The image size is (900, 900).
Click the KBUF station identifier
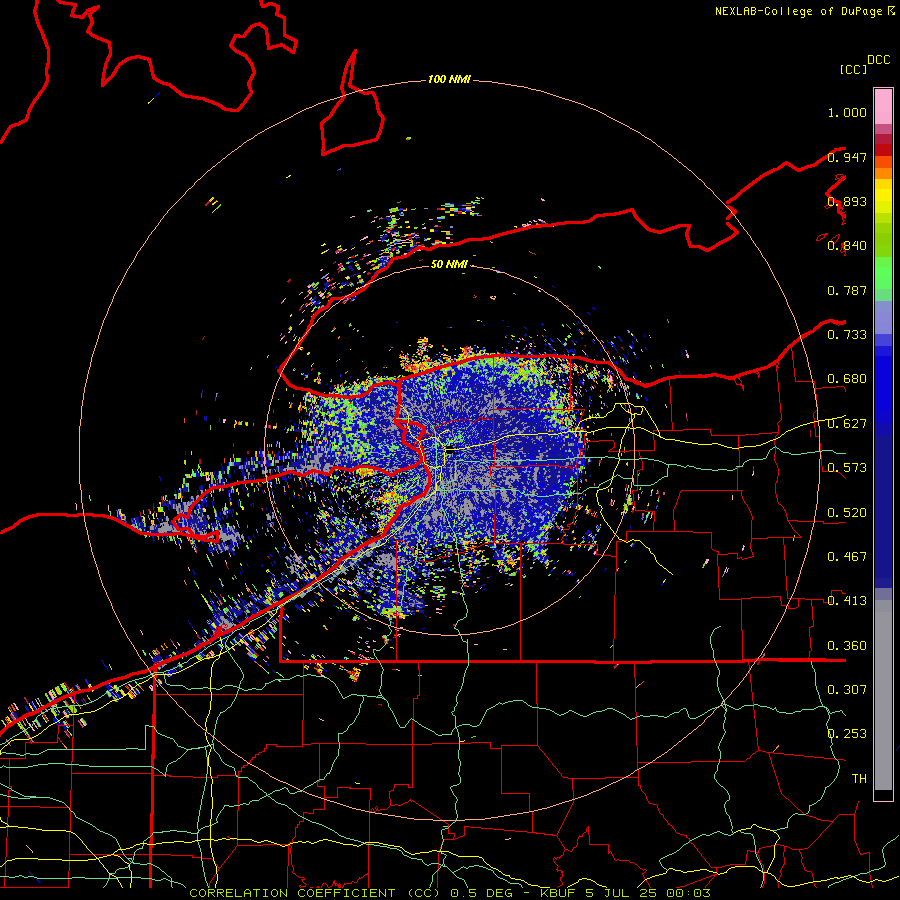point(557,893)
